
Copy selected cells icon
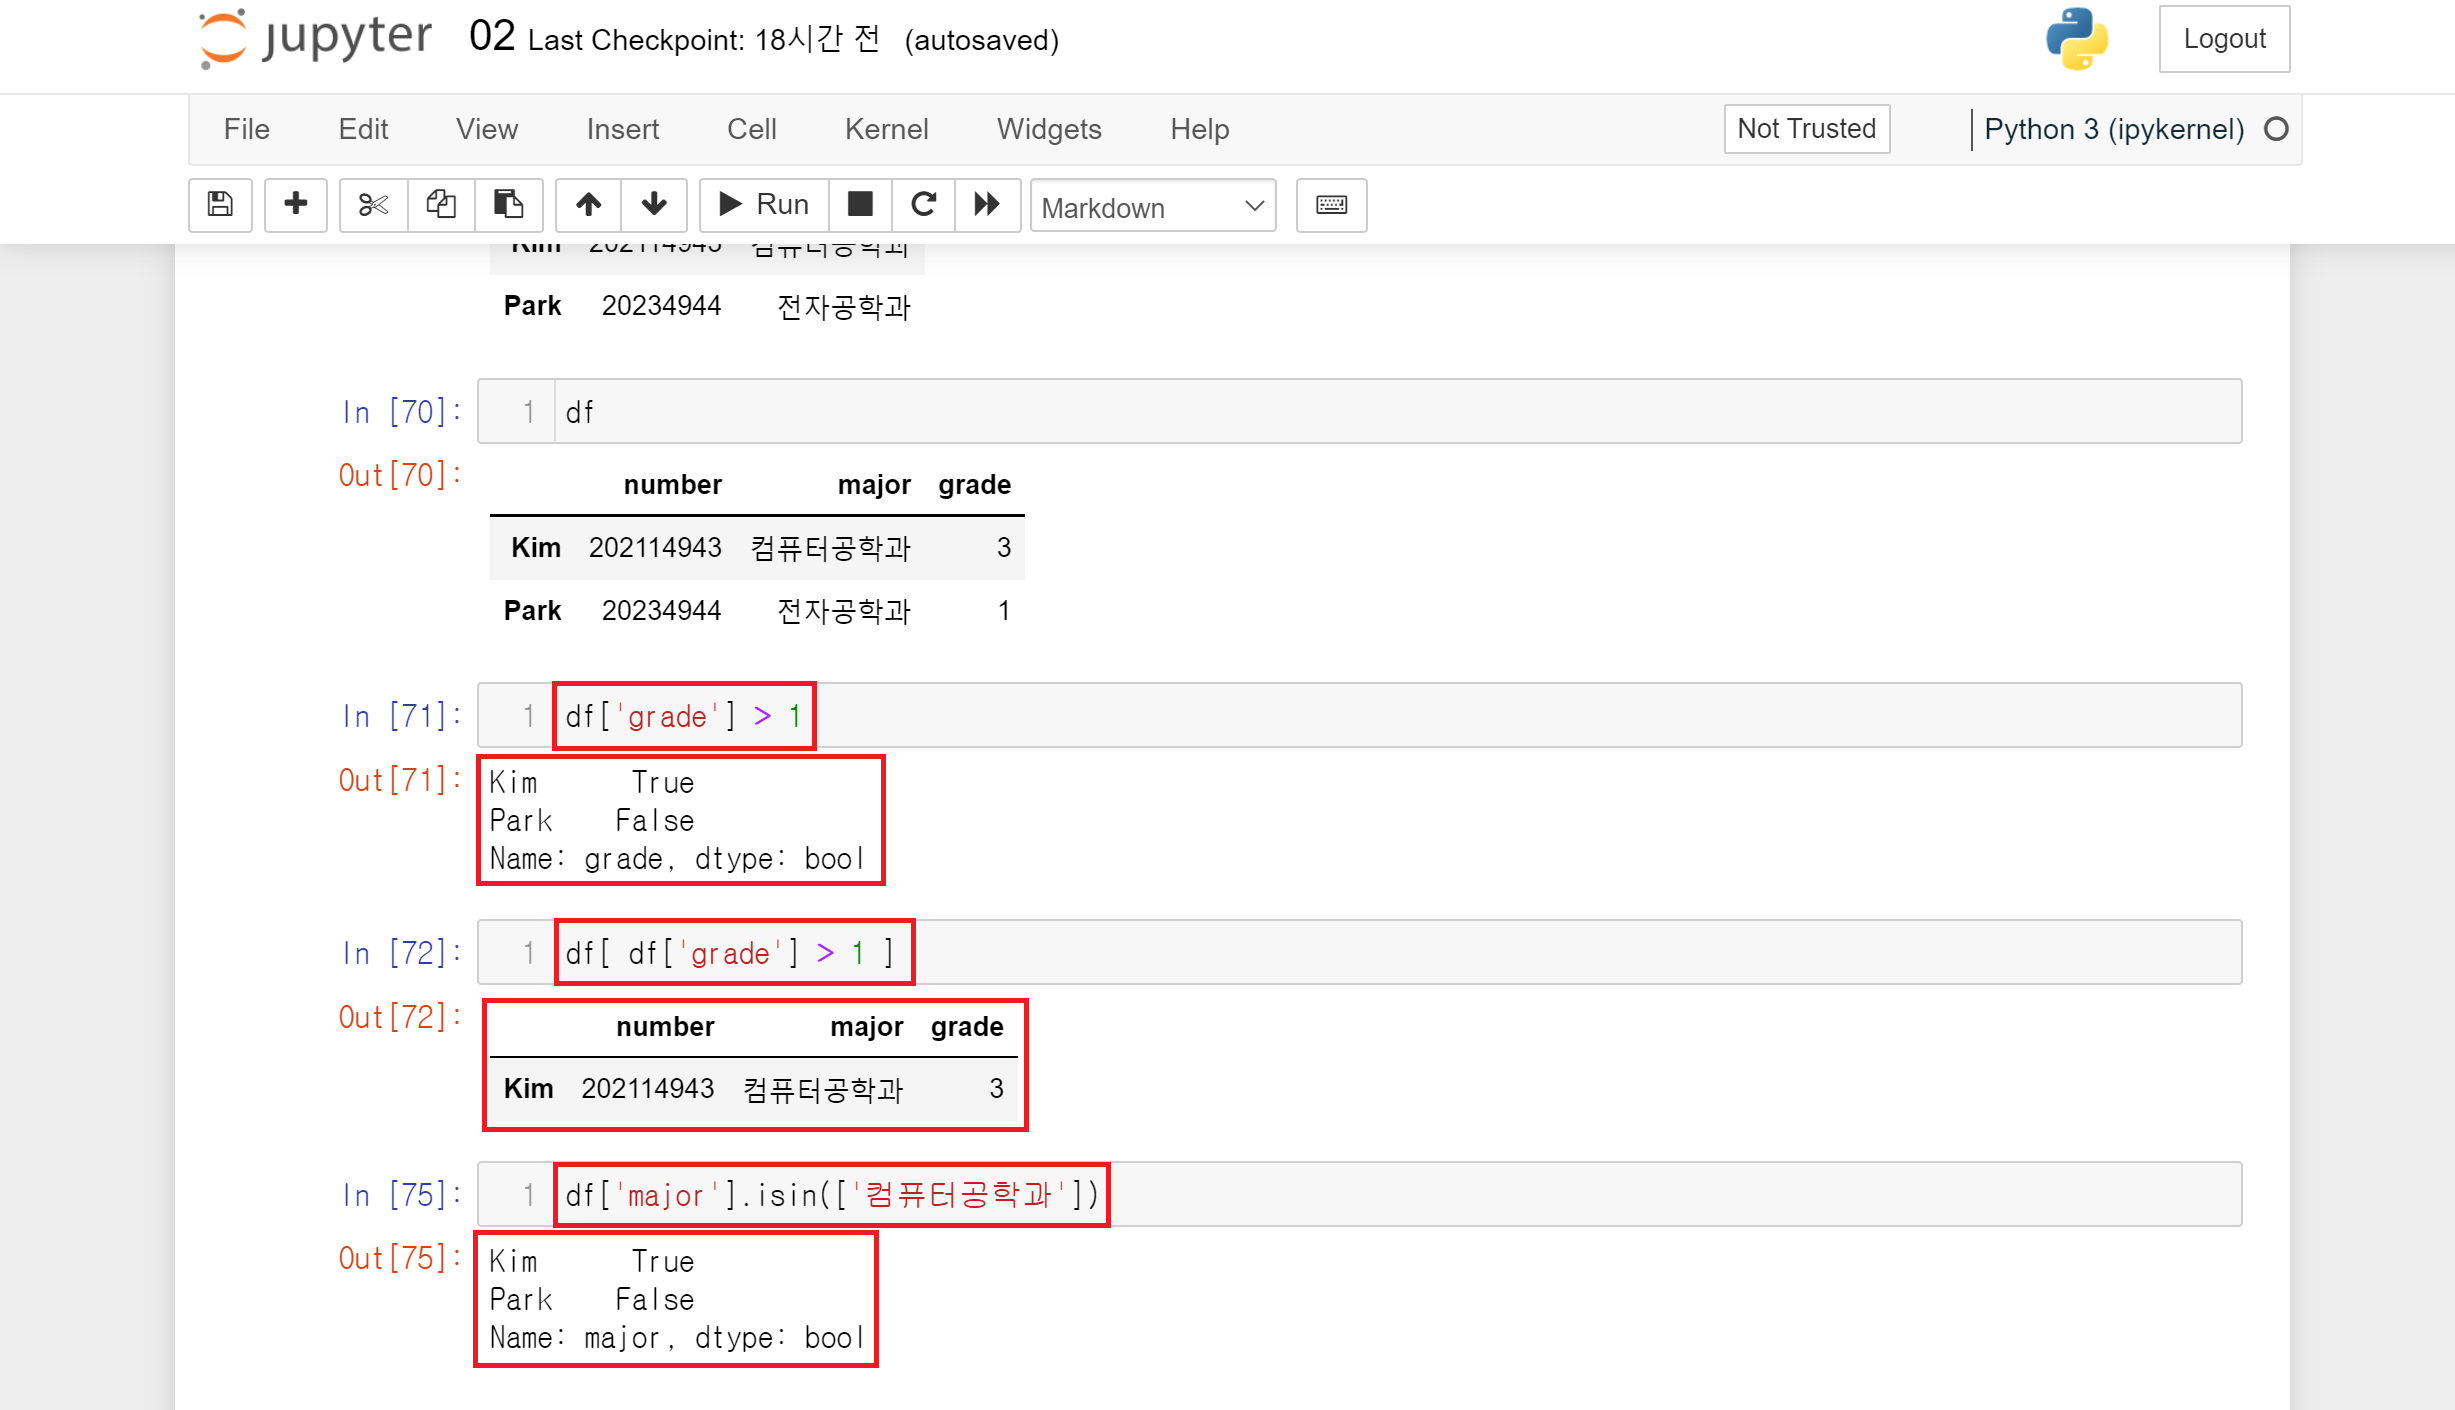[441, 205]
